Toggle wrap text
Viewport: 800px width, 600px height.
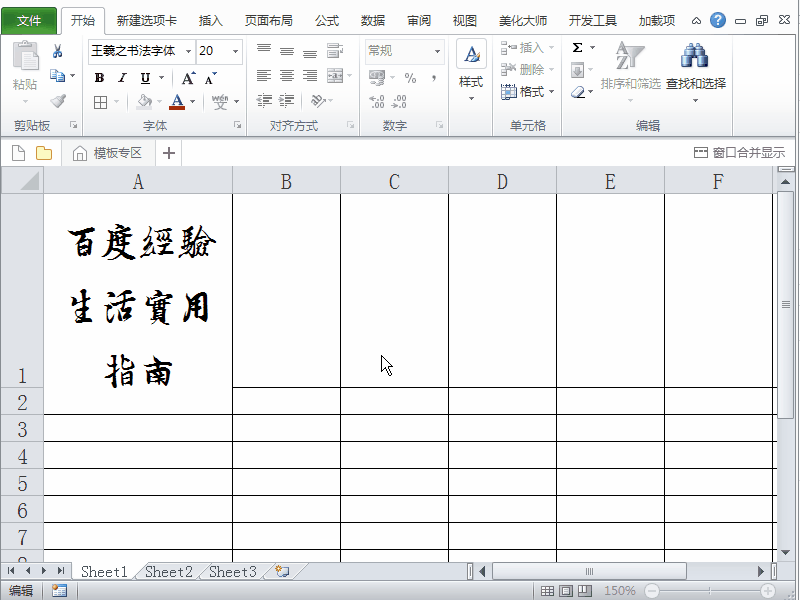(x=335, y=51)
